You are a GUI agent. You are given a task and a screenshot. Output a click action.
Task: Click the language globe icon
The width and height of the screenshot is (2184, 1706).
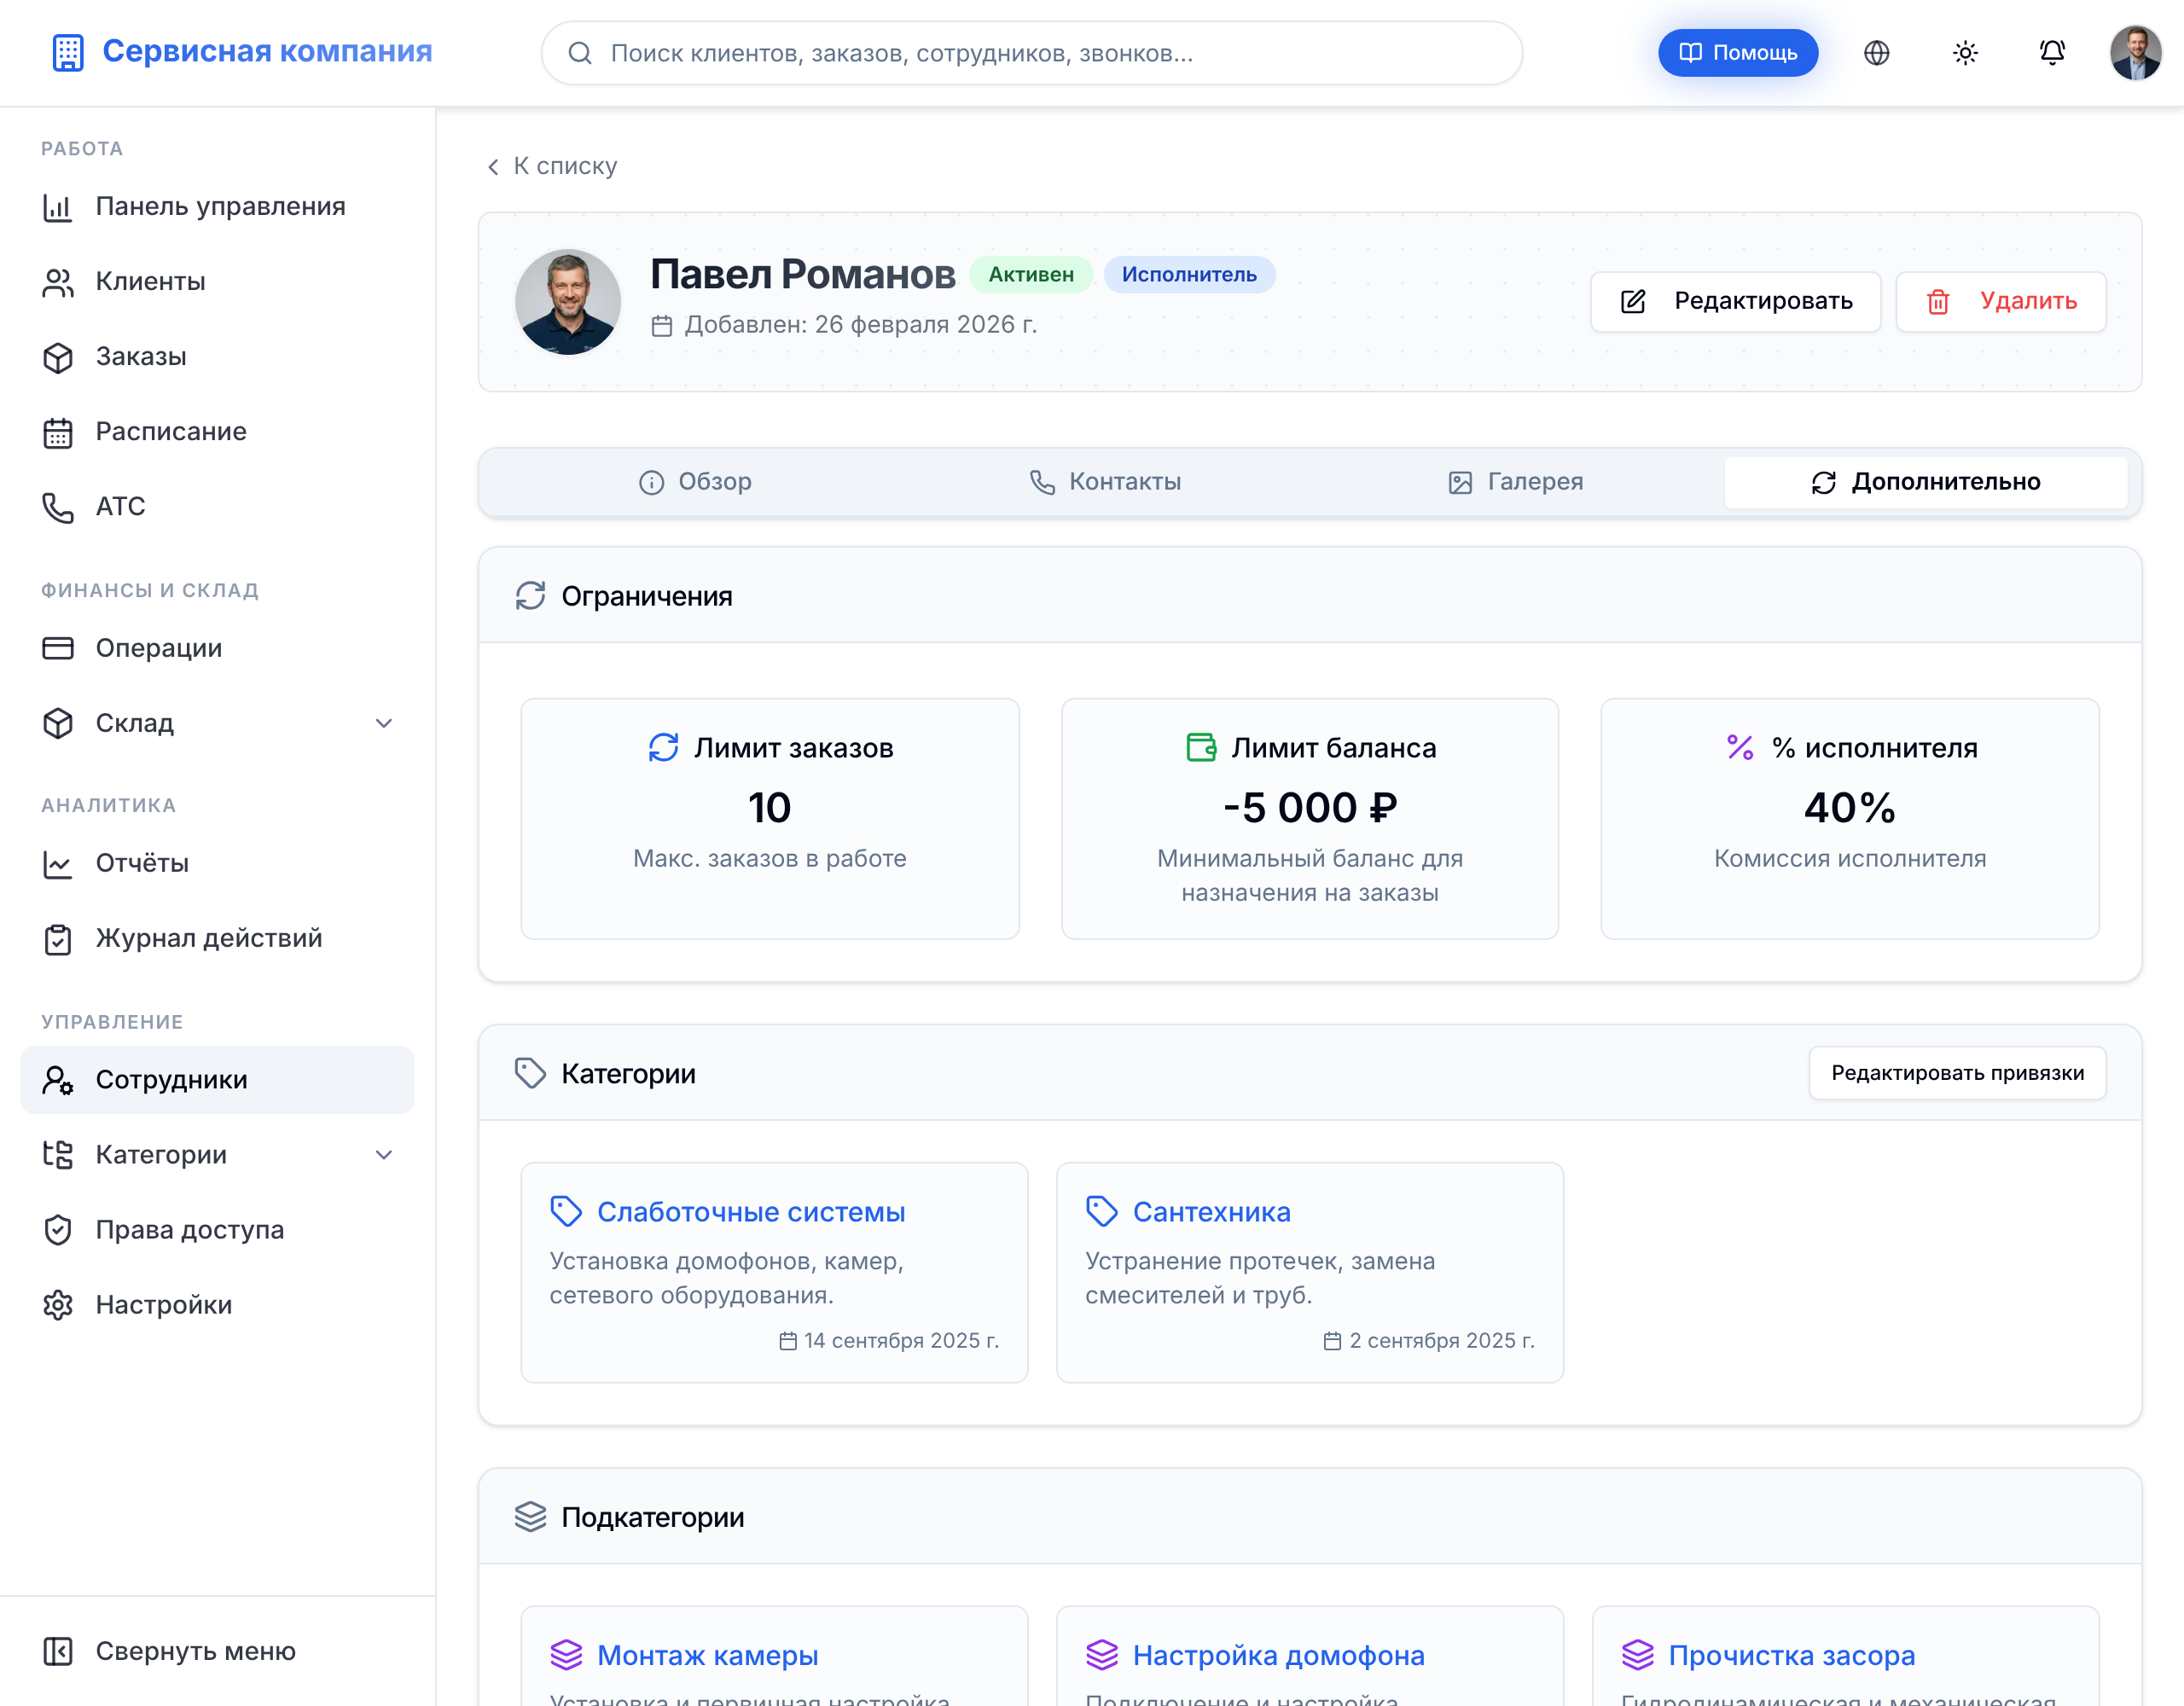click(1876, 53)
